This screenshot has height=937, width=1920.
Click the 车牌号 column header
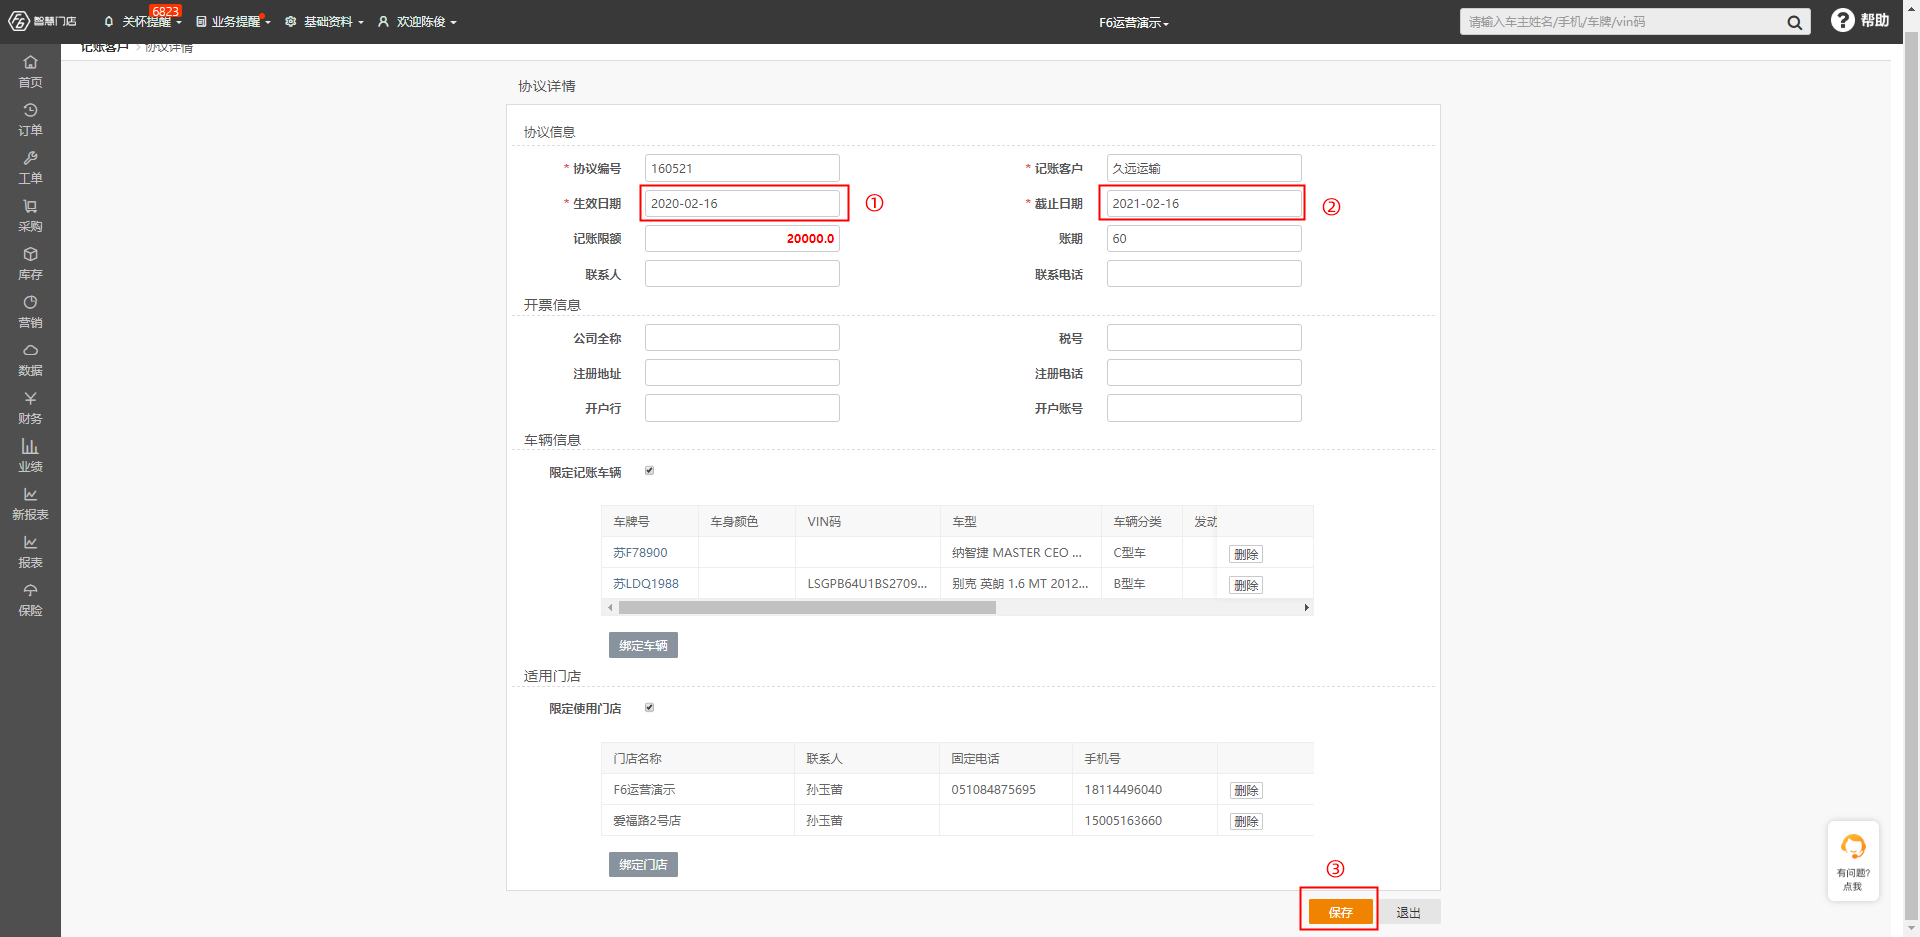(649, 521)
